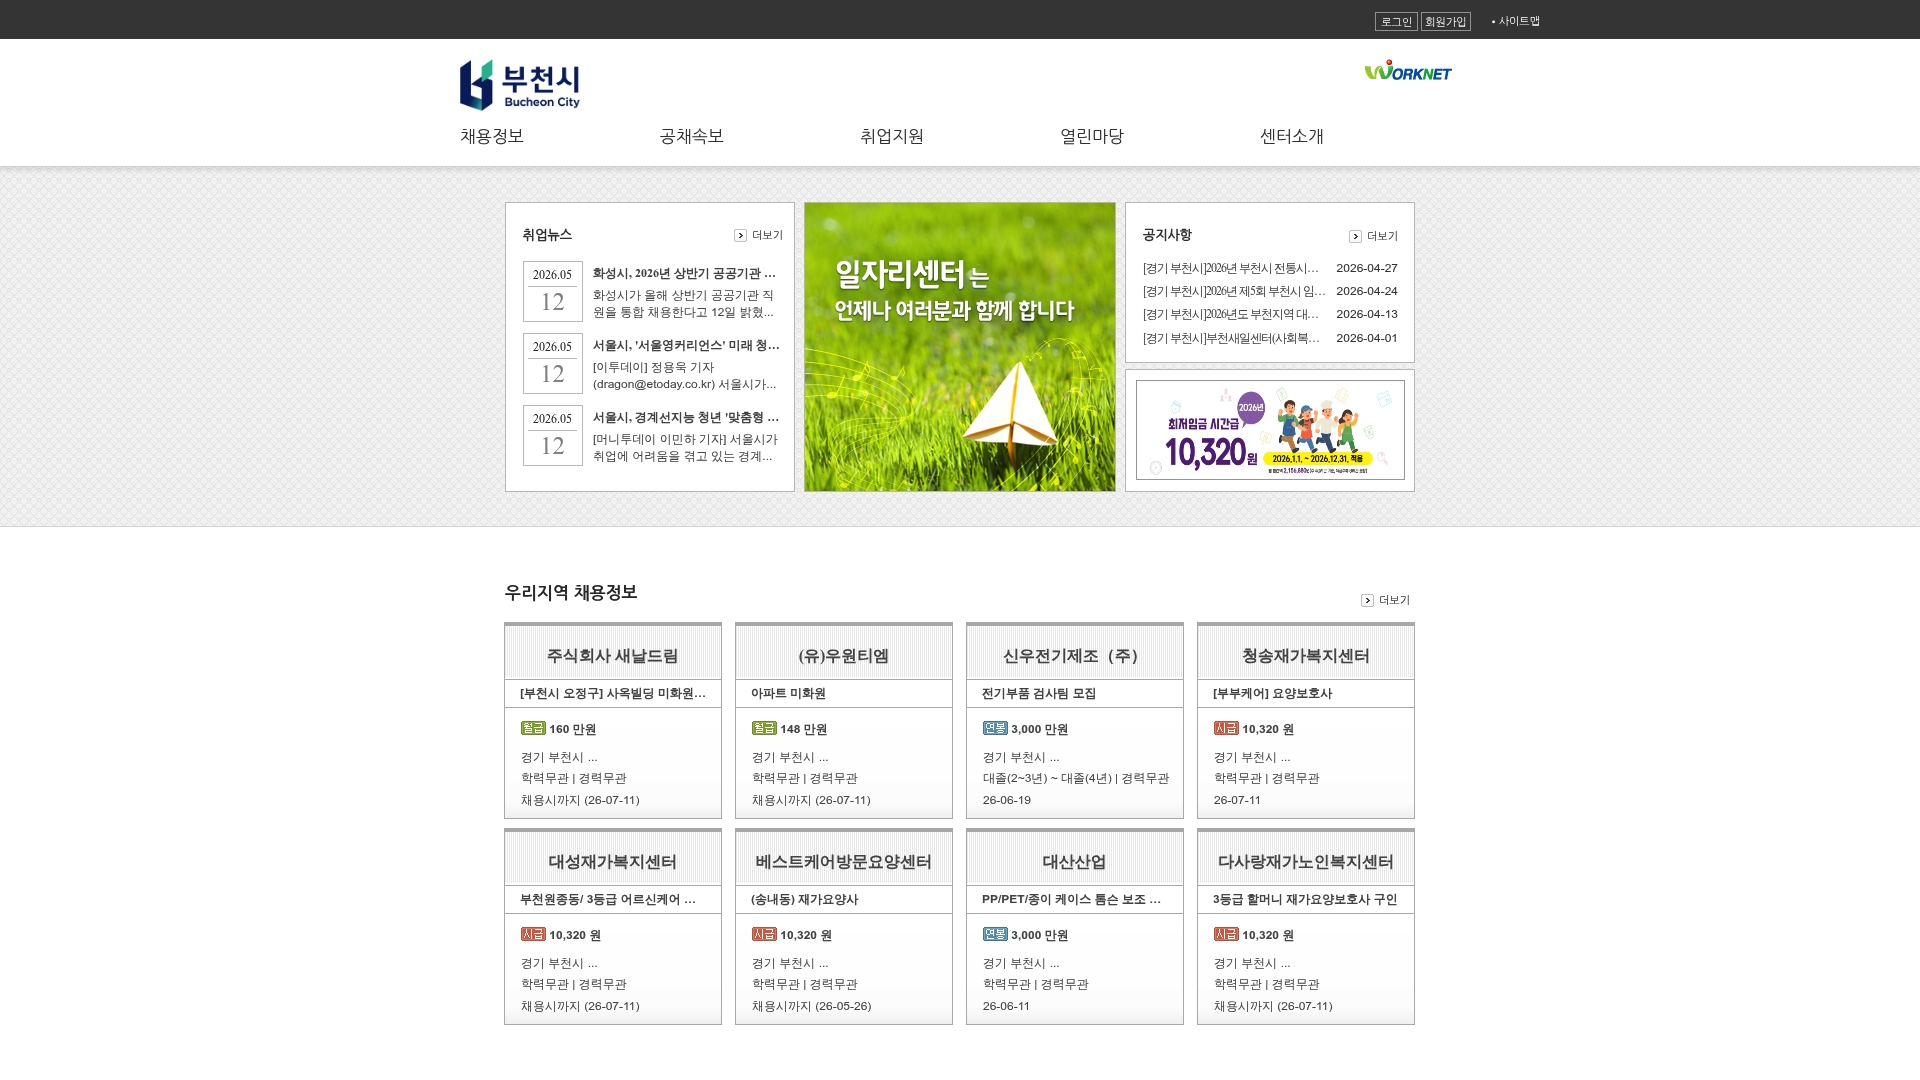Click the 월급 badge on 우원티엠 card

(764, 728)
